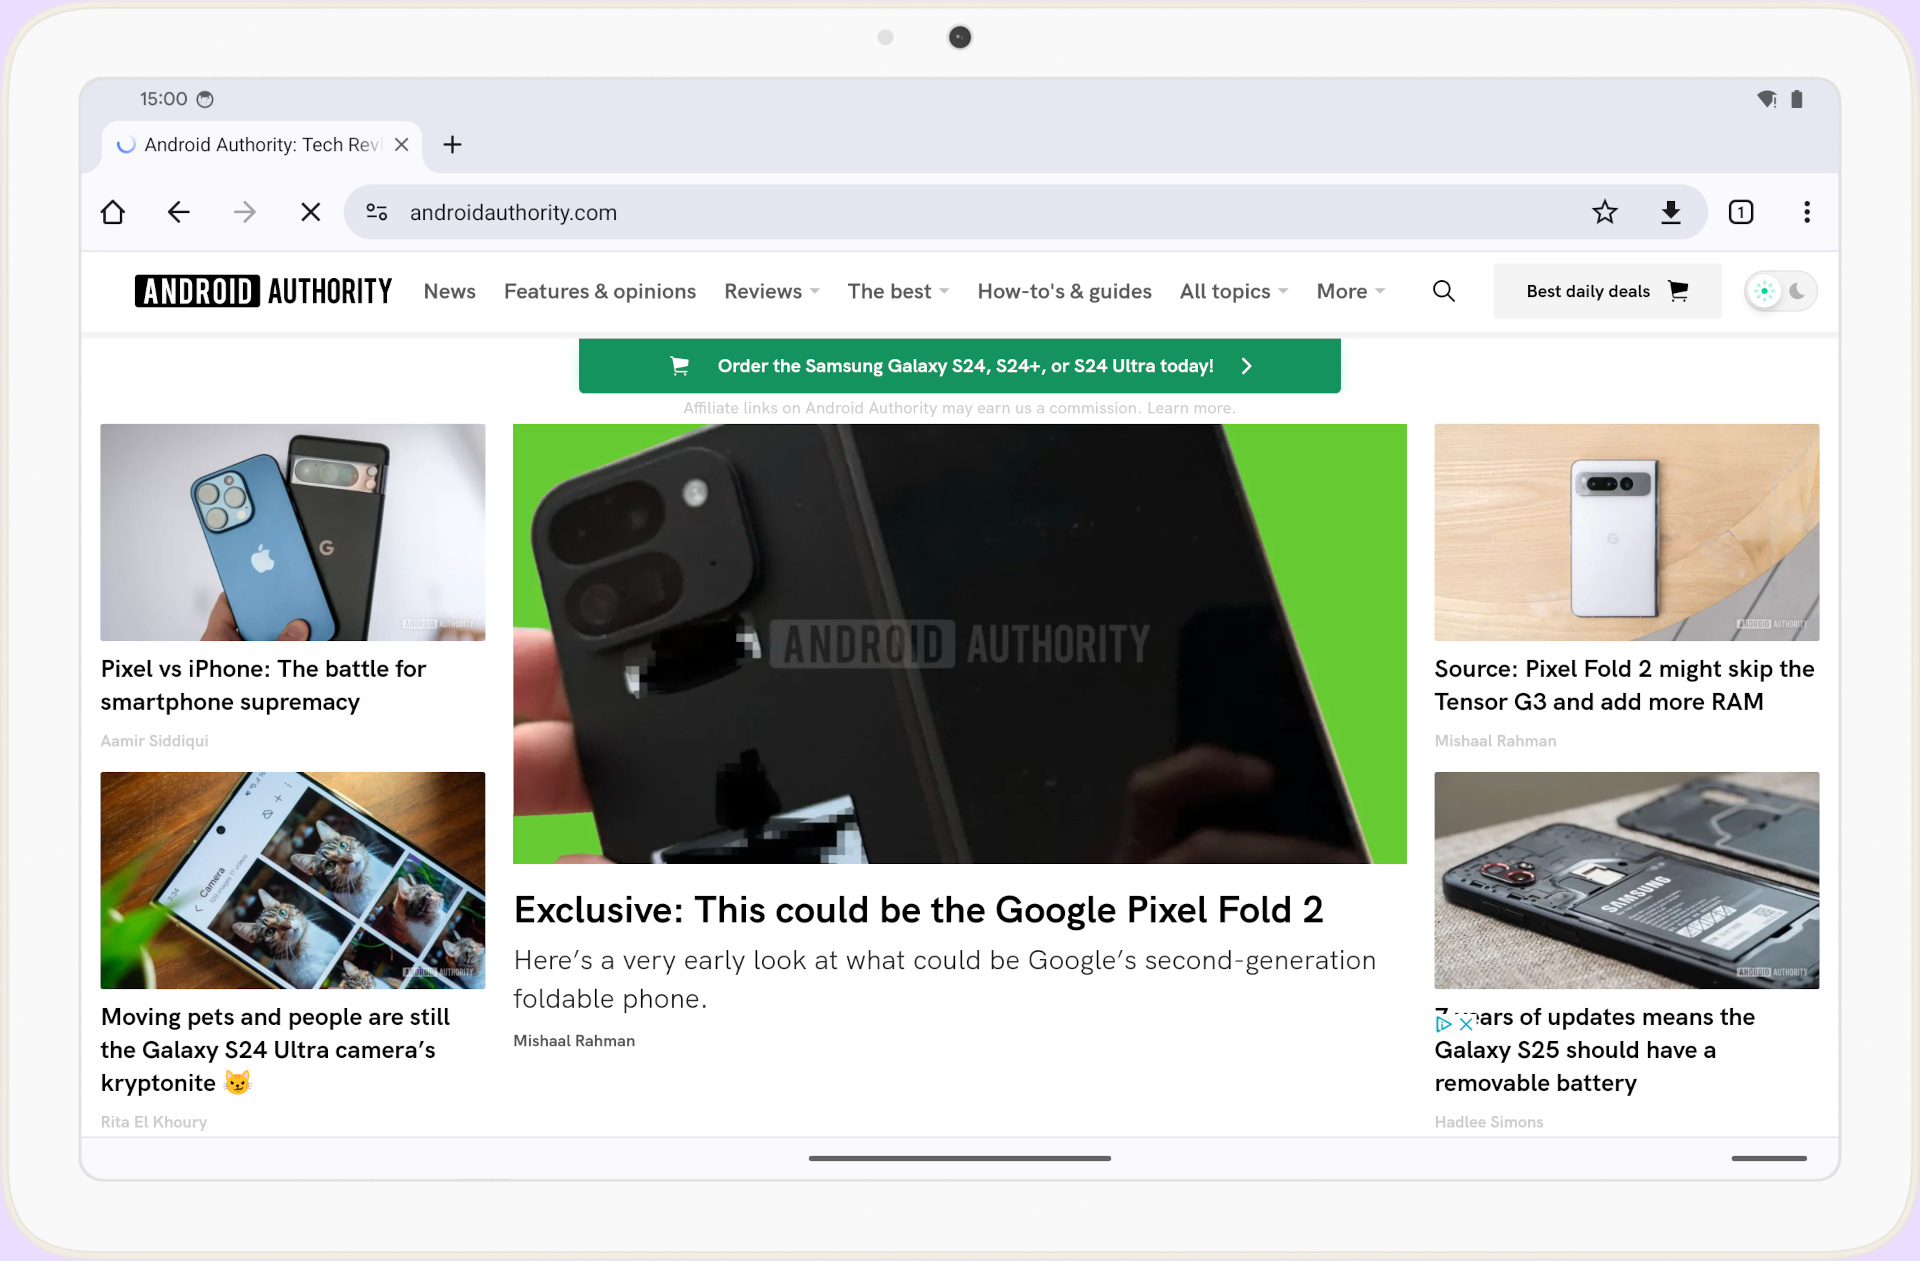Navigate back with the back arrow
The width and height of the screenshot is (1920, 1261).
[178, 212]
